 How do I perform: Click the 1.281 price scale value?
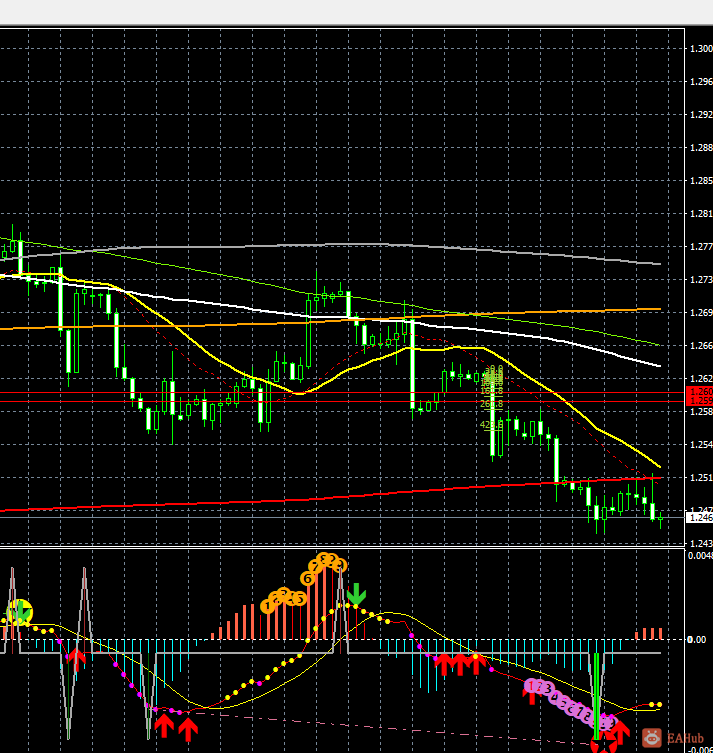click(x=701, y=214)
